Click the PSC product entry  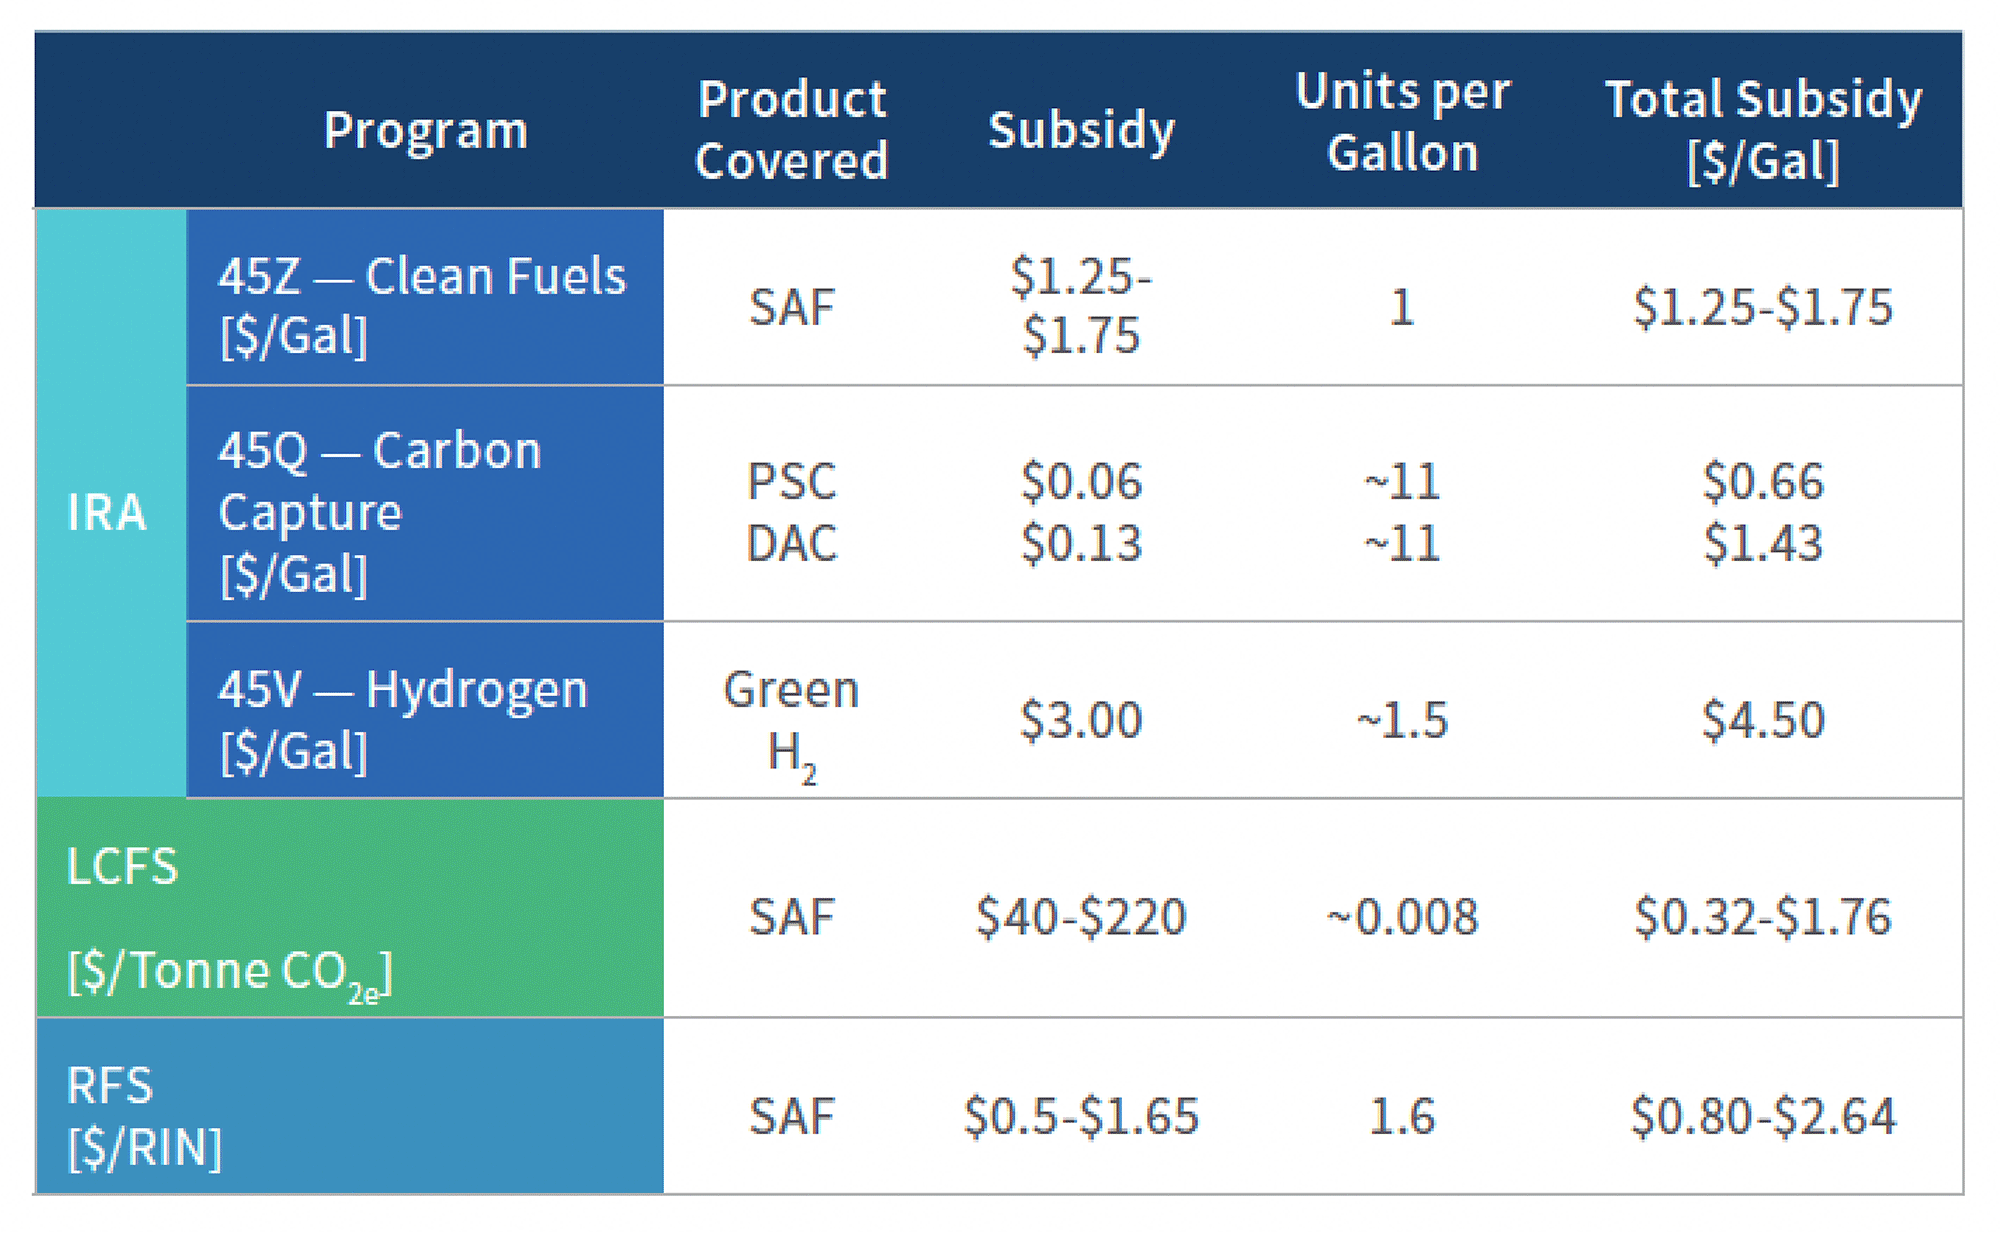click(791, 482)
